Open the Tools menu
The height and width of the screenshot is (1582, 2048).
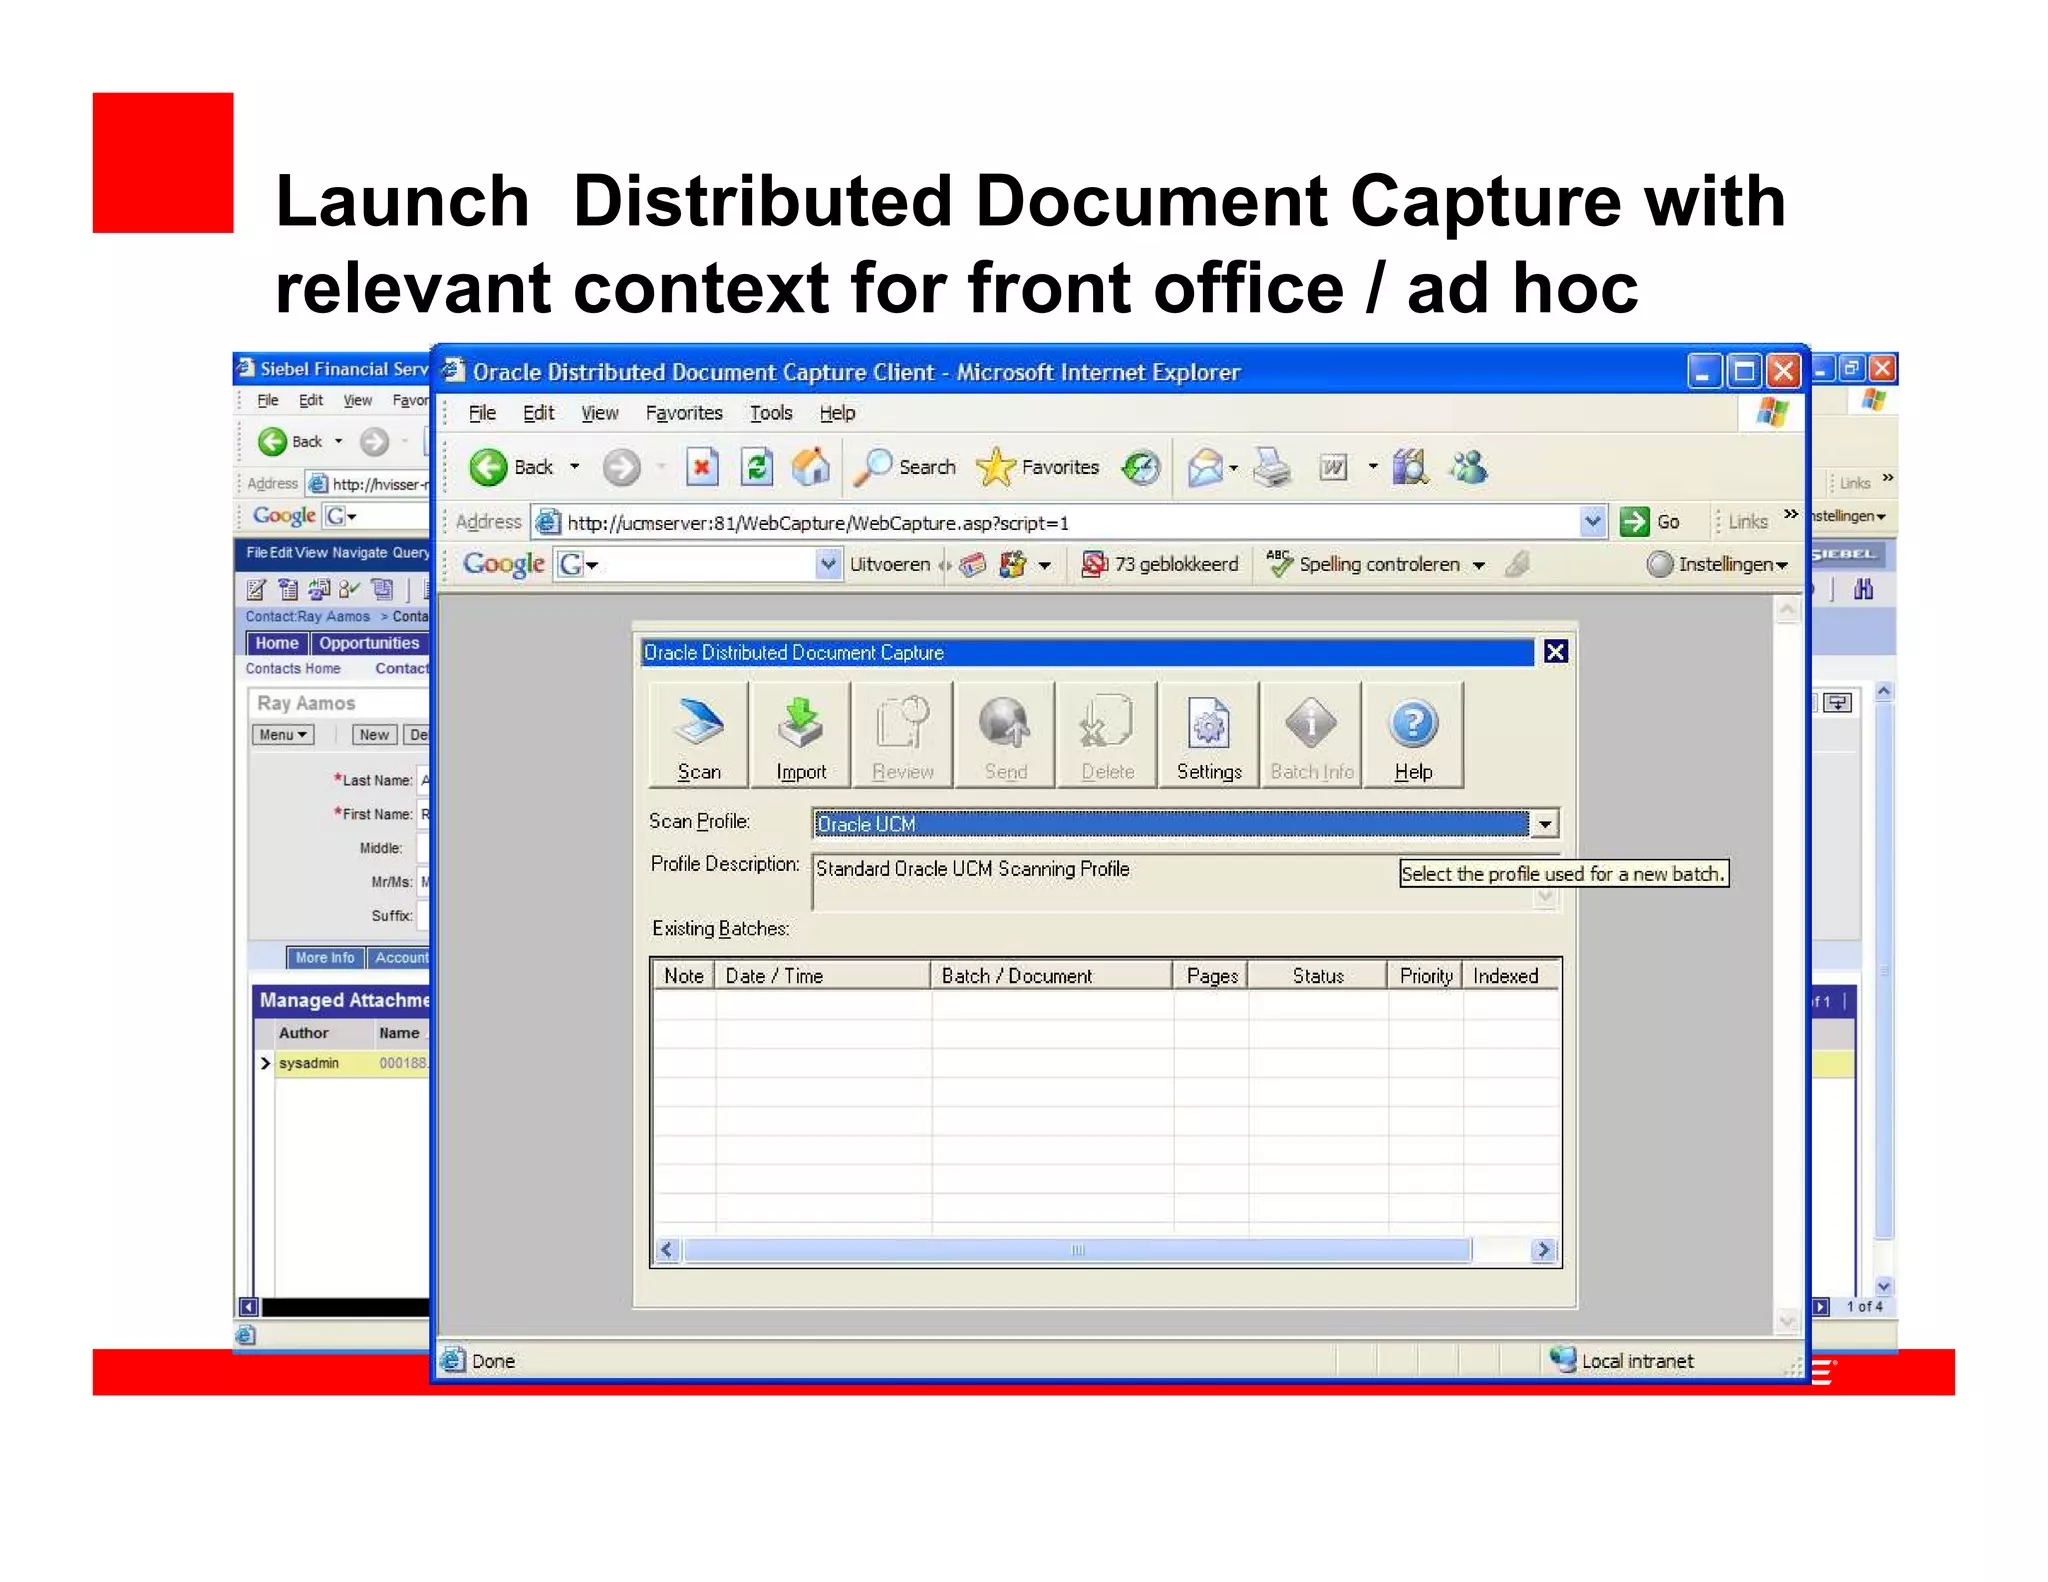pyautogui.click(x=771, y=413)
